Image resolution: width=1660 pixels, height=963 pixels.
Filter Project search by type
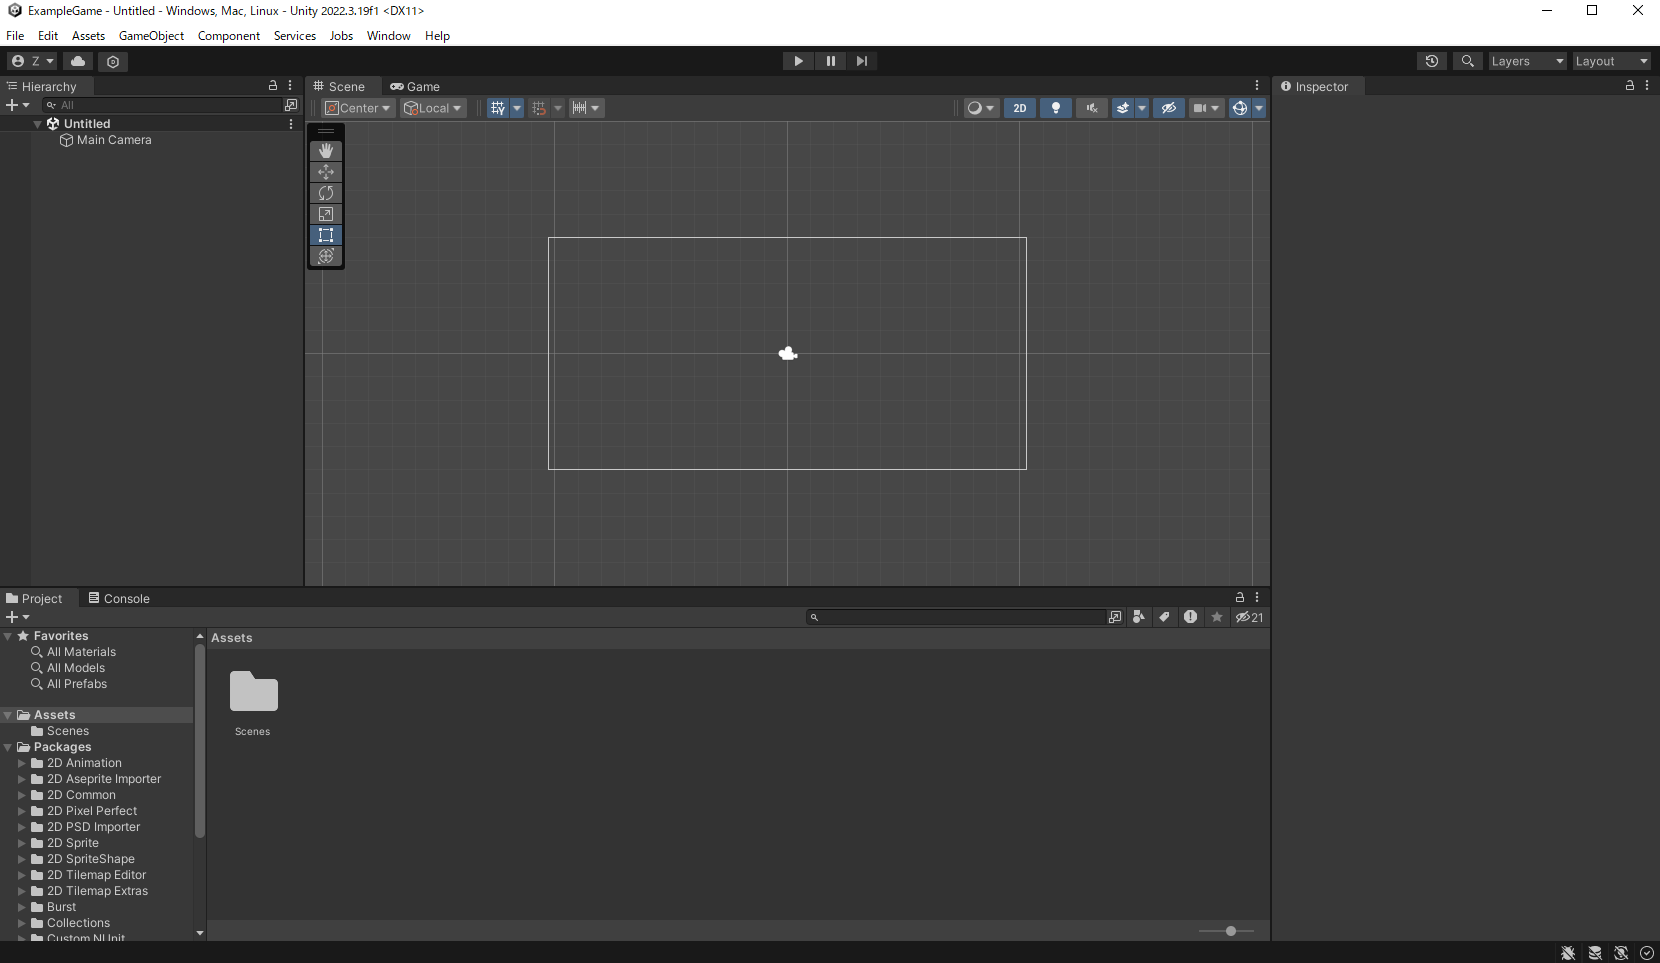pyautogui.click(x=1139, y=617)
